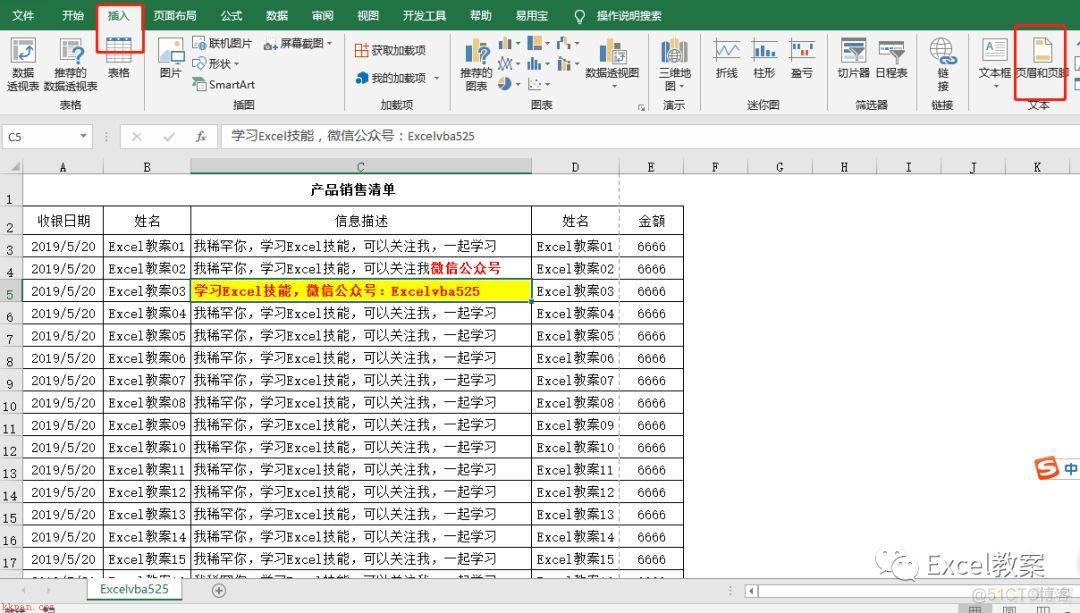Select header cell 信息描述
The image size is (1080, 613).
[x=361, y=220]
